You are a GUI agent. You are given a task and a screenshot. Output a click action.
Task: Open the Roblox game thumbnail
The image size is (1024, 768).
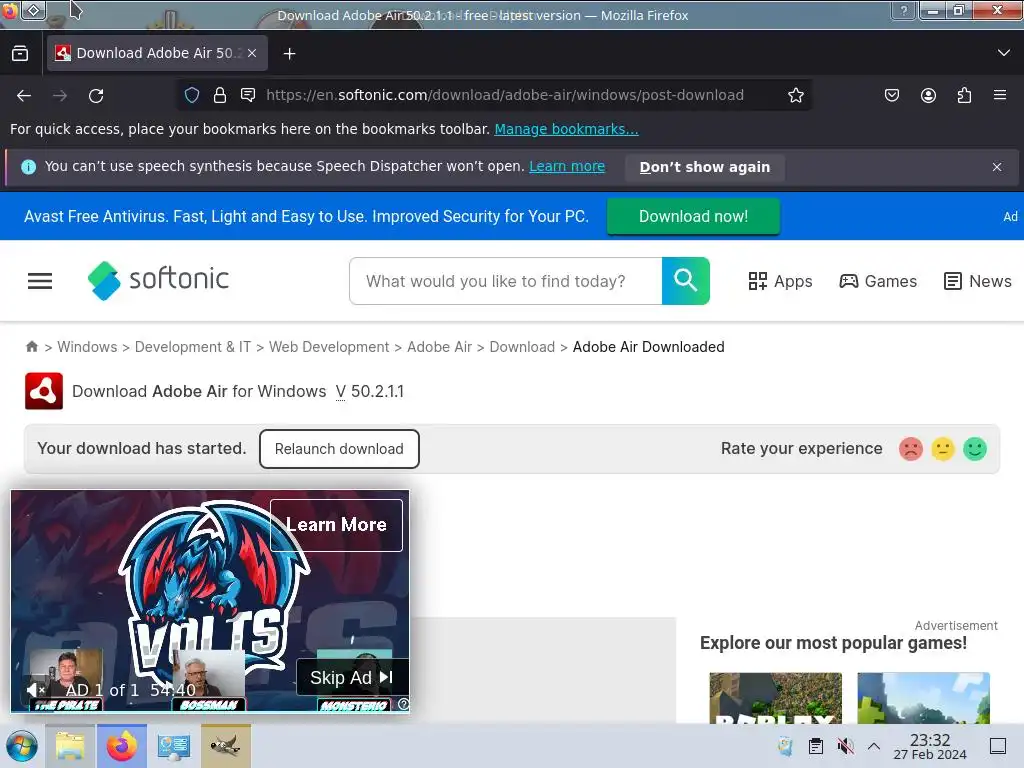coord(775,697)
